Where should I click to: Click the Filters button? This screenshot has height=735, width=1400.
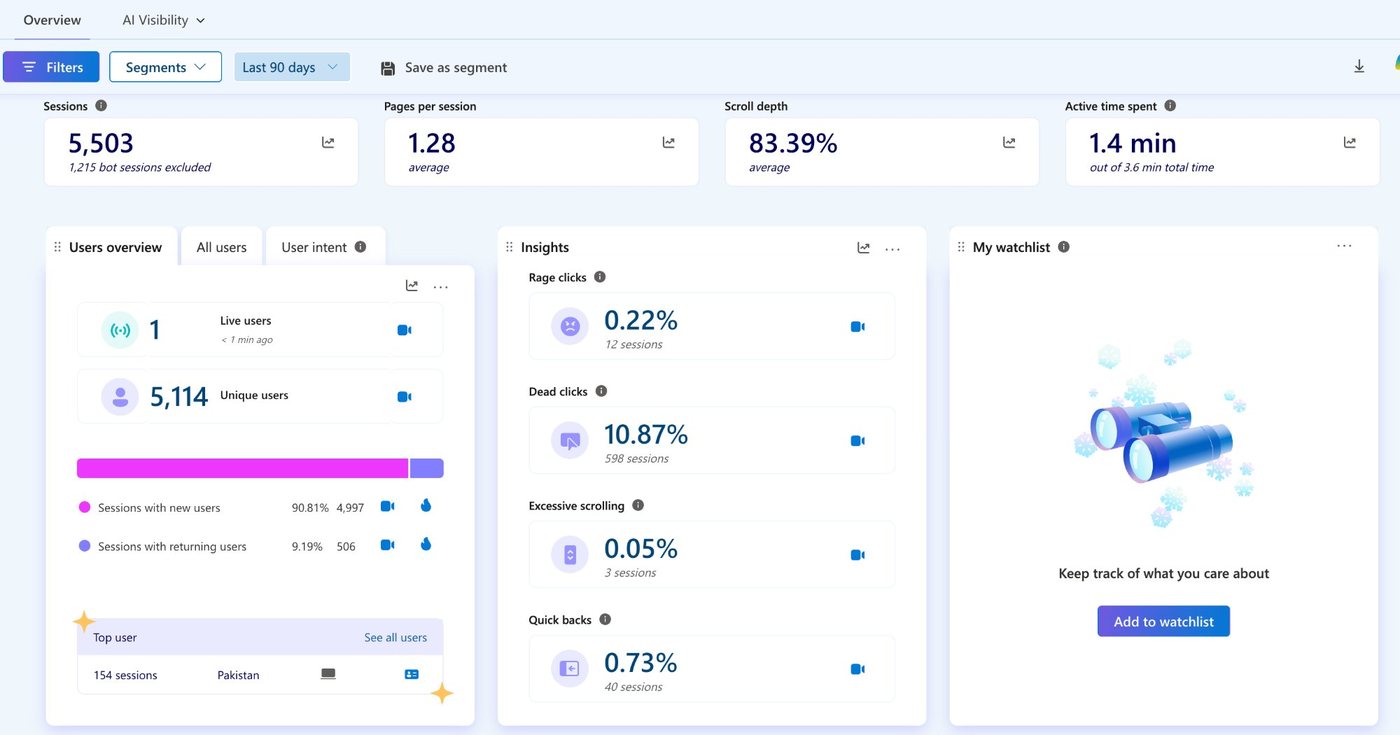[x=51, y=67]
